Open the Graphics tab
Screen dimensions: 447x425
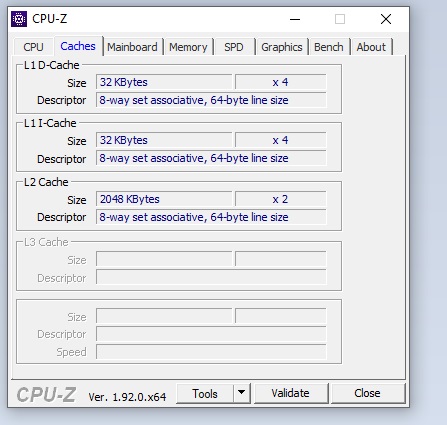[x=282, y=47]
